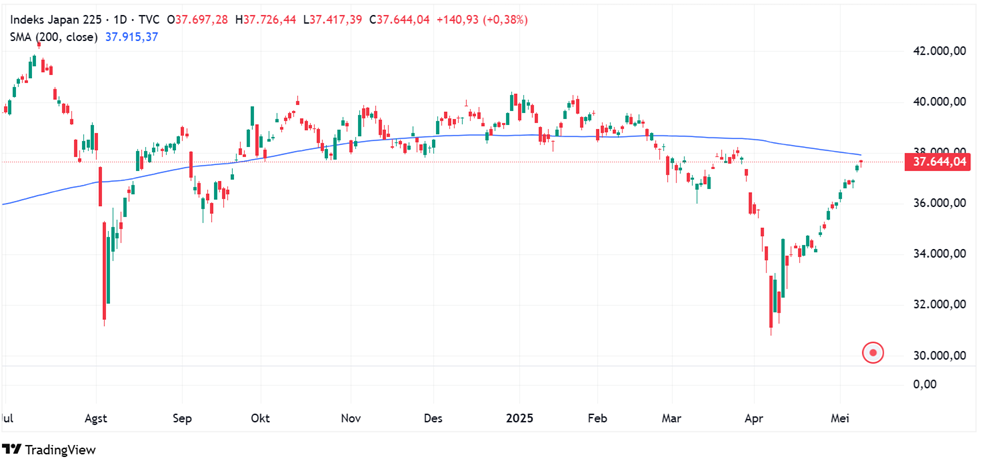Screen dimensions: 981x461
Task: Click the Mar month label on time axis
Action: (x=671, y=418)
